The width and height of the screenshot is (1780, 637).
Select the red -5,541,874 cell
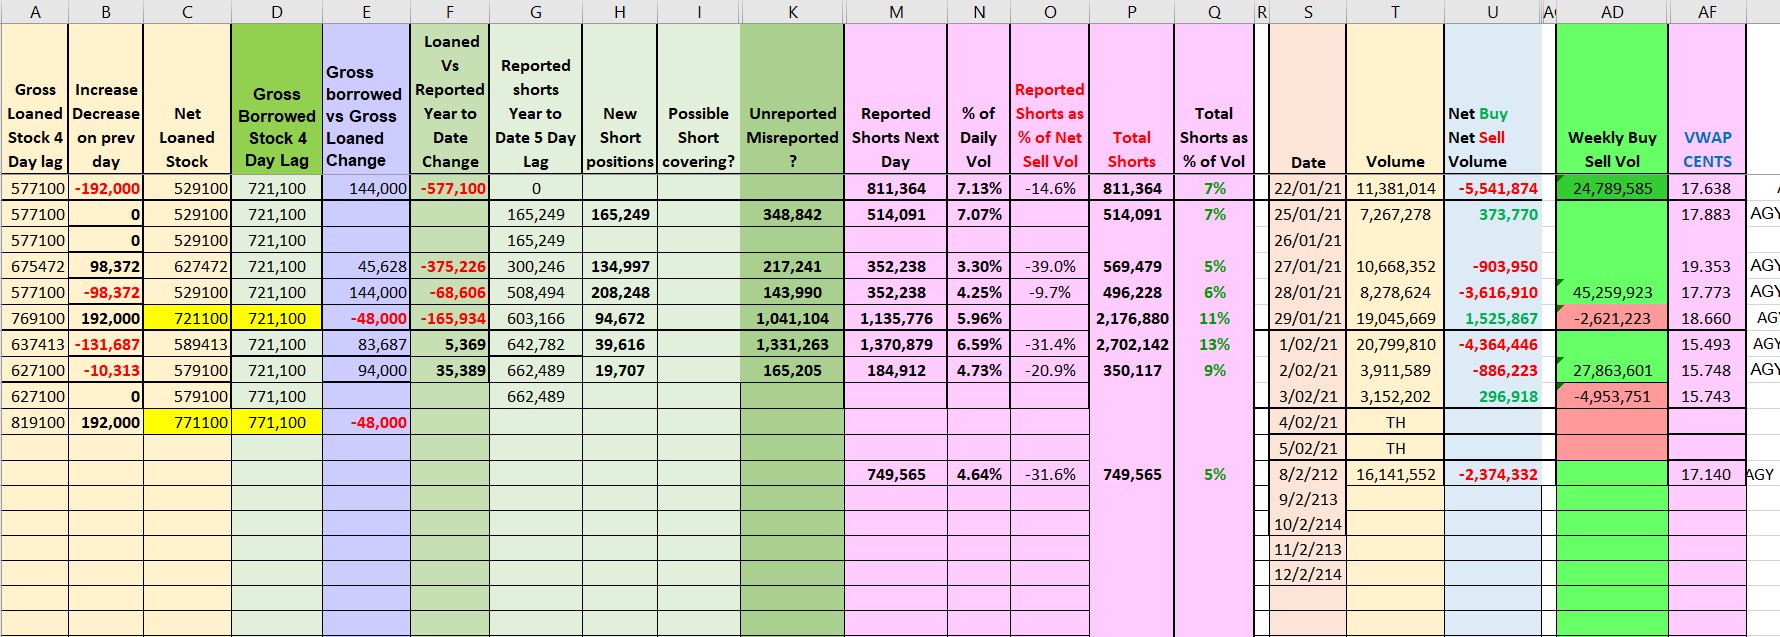click(x=1493, y=188)
